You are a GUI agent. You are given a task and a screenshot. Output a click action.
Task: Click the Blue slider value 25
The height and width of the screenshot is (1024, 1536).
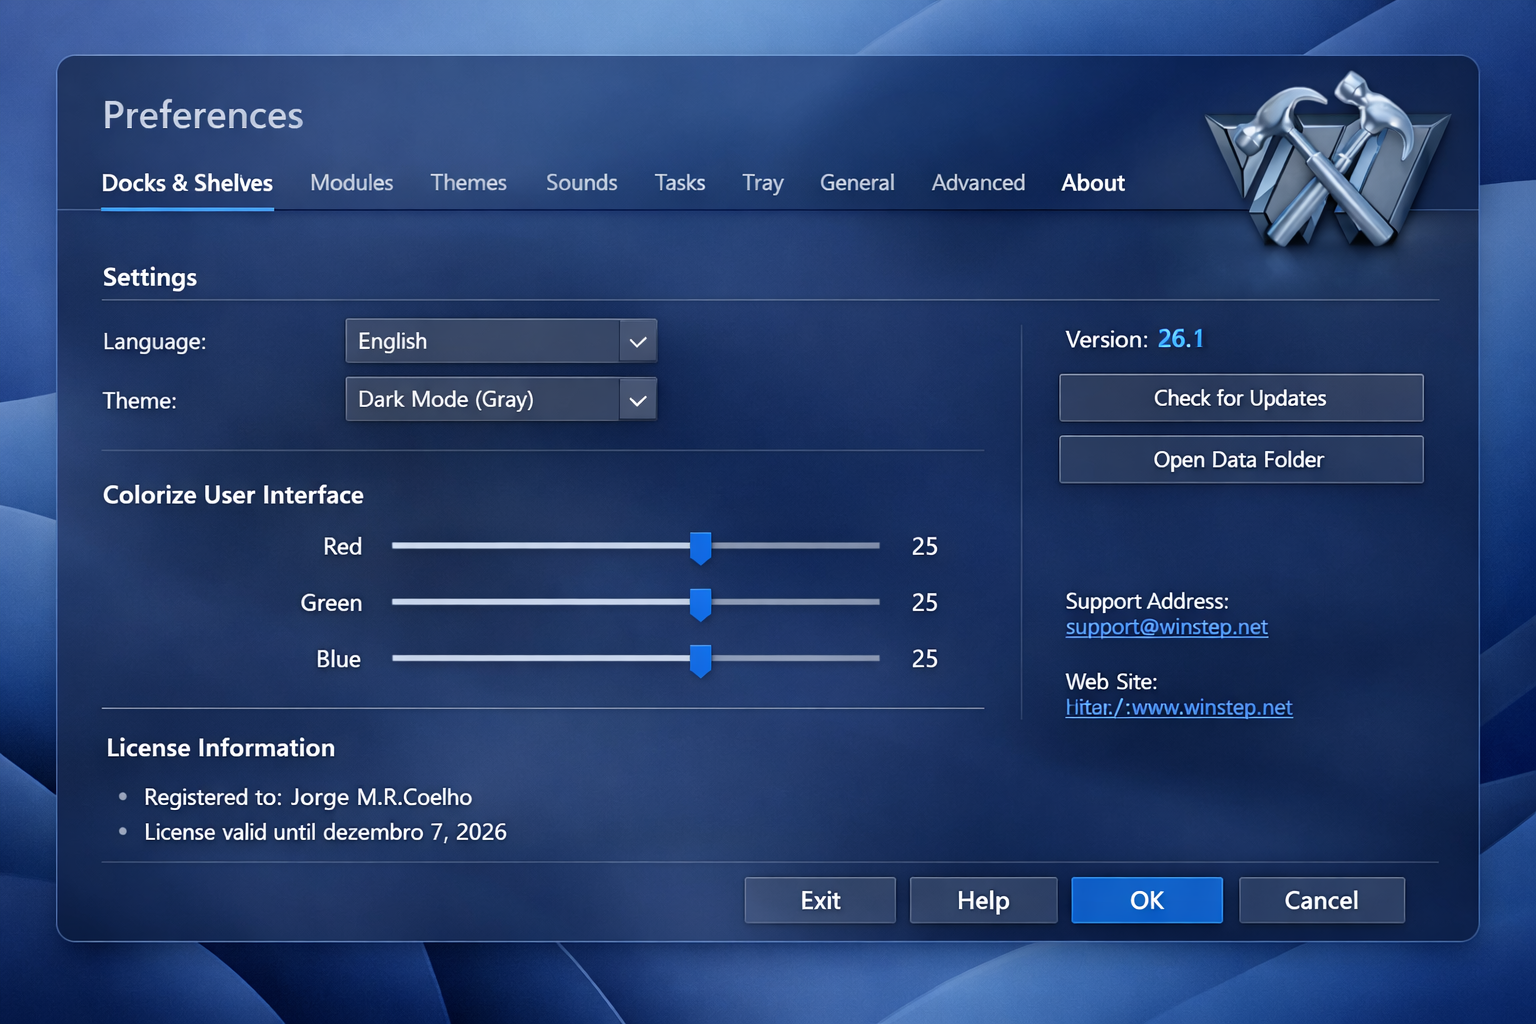(925, 658)
